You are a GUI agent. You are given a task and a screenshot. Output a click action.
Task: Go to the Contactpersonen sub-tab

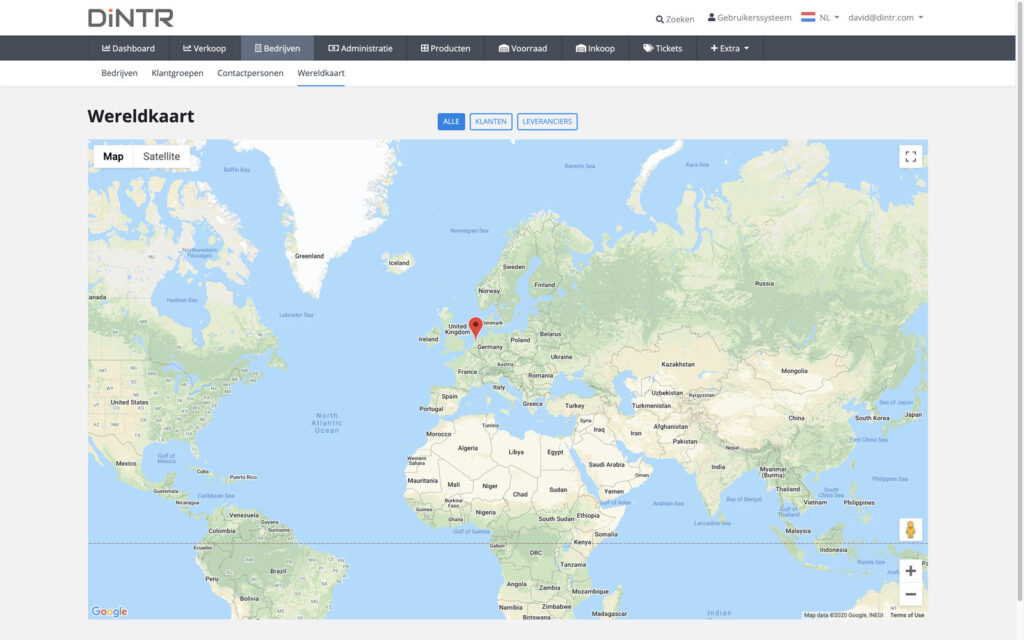(x=250, y=73)
